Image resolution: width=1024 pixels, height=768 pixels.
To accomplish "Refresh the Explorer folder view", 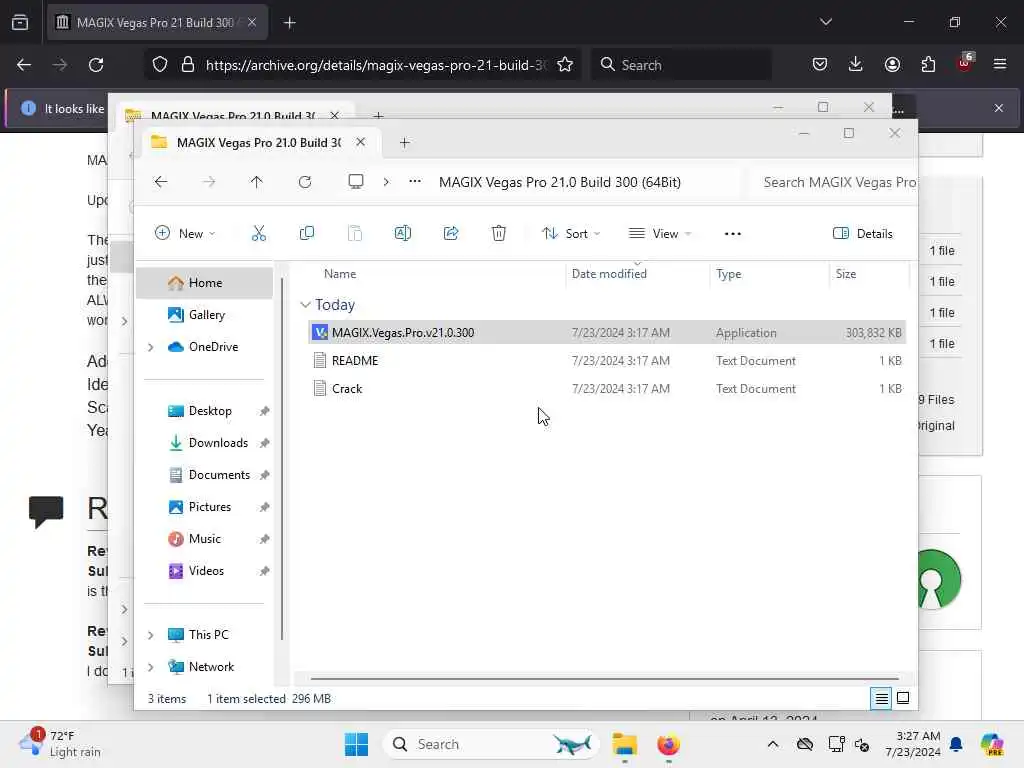I will [x=305, y=182].
